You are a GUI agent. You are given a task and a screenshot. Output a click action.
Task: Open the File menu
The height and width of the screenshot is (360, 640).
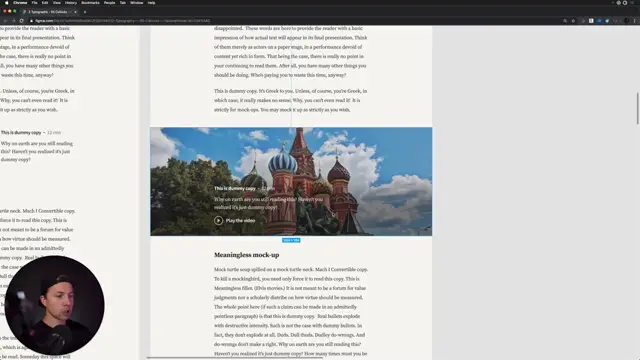(x=34, y=2)
